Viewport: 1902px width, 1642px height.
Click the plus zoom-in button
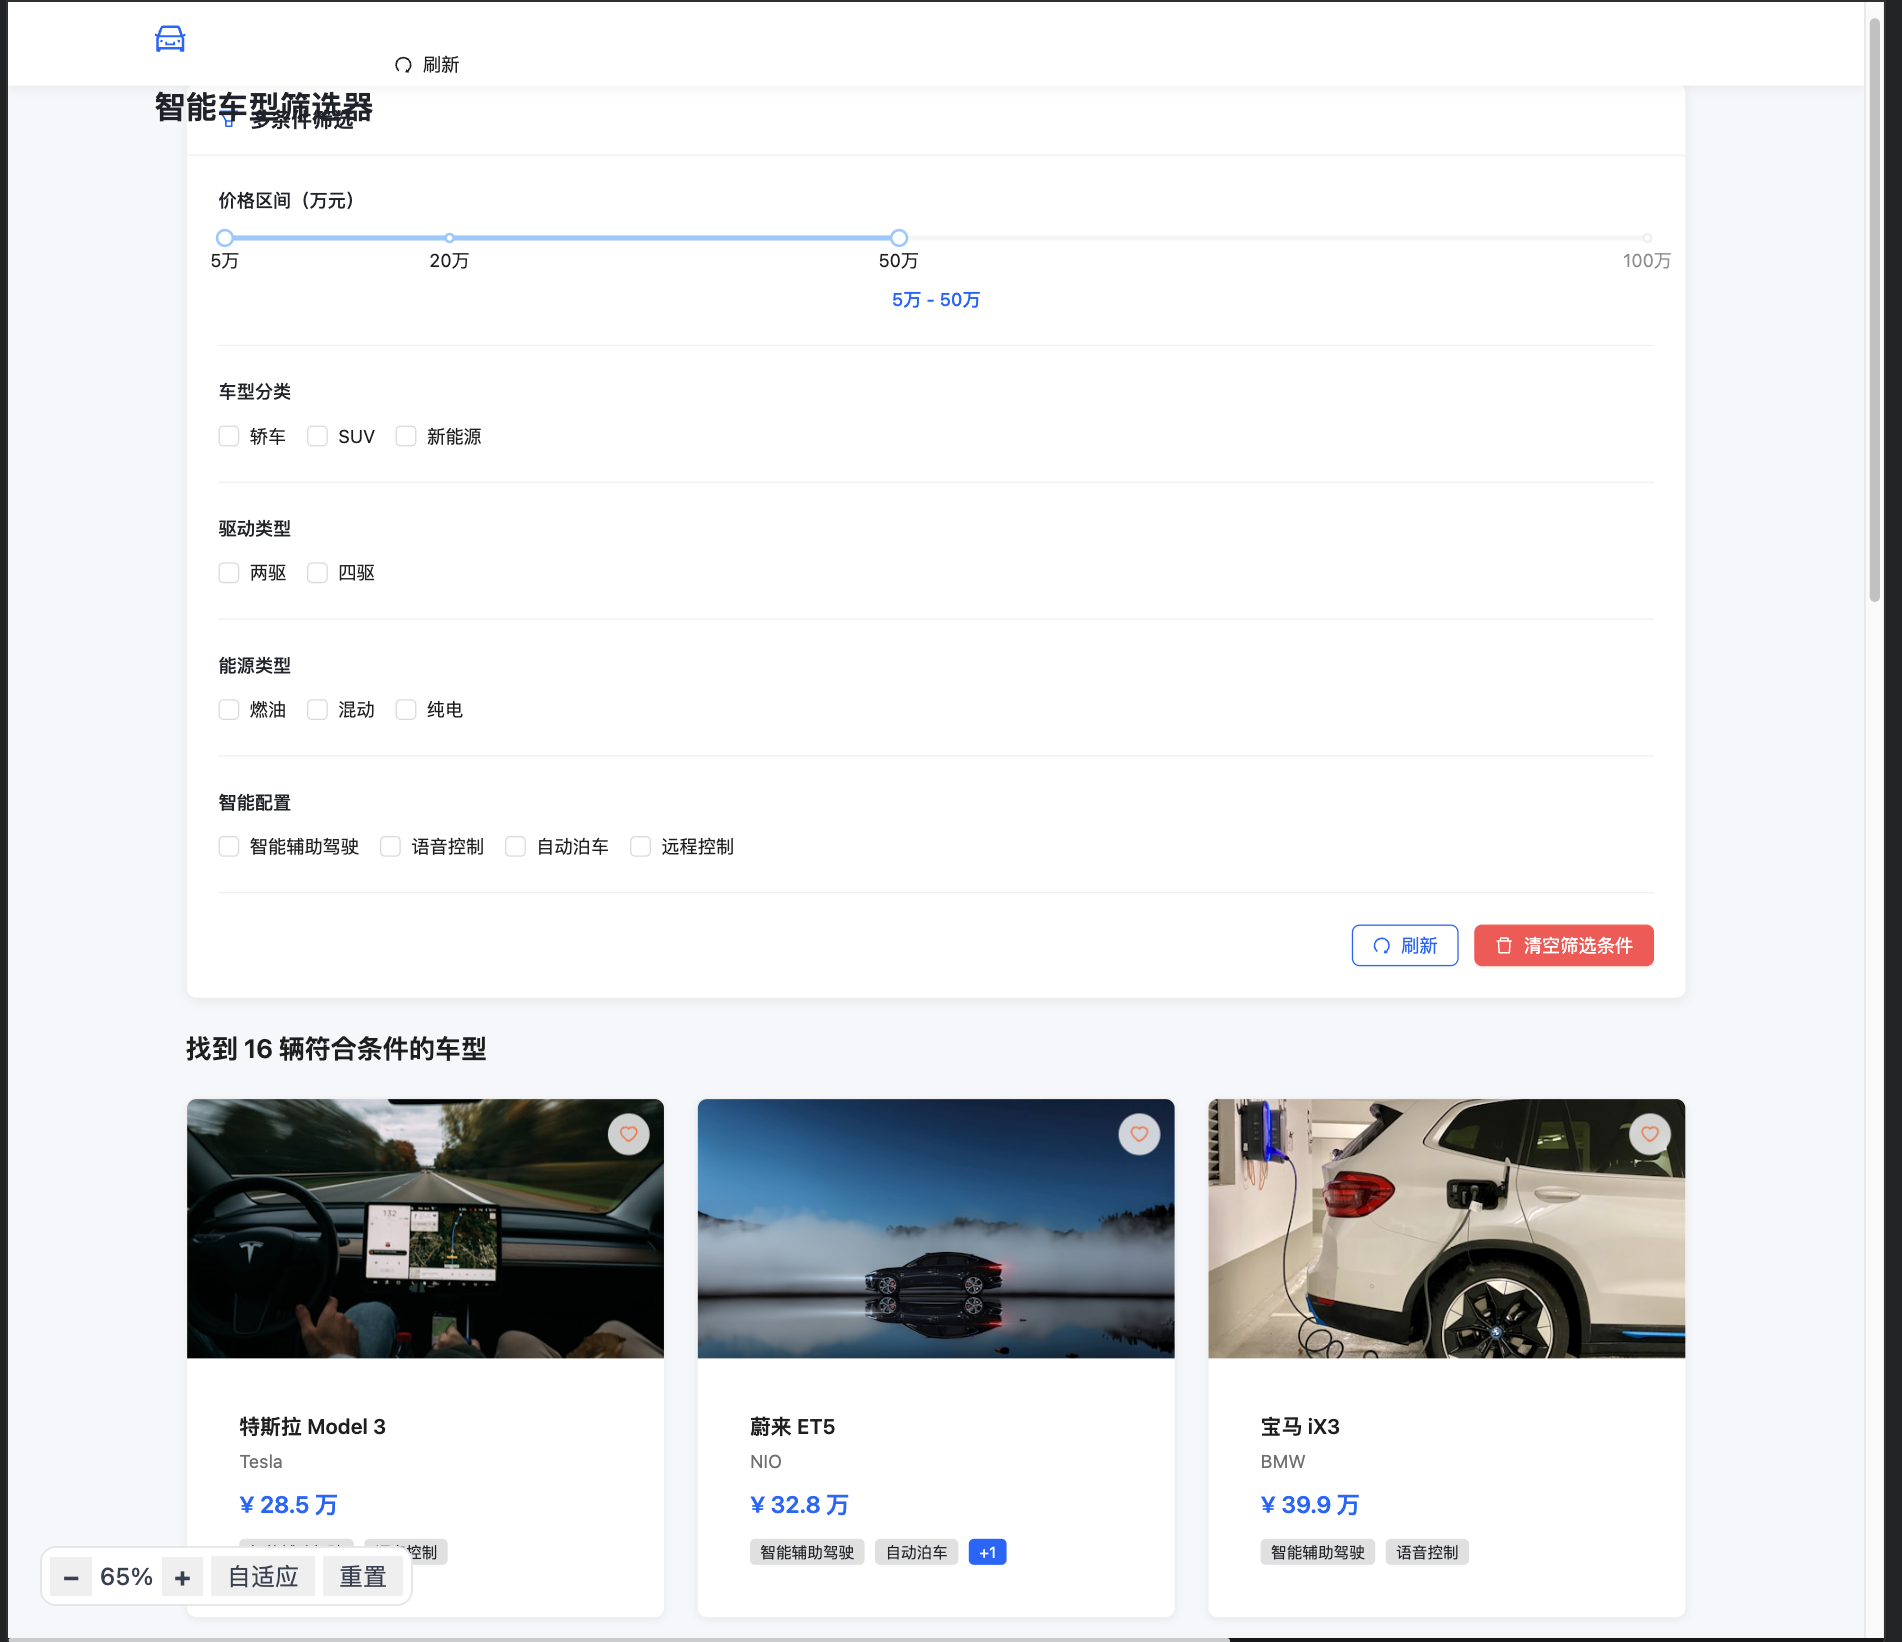pos(182,1578)
